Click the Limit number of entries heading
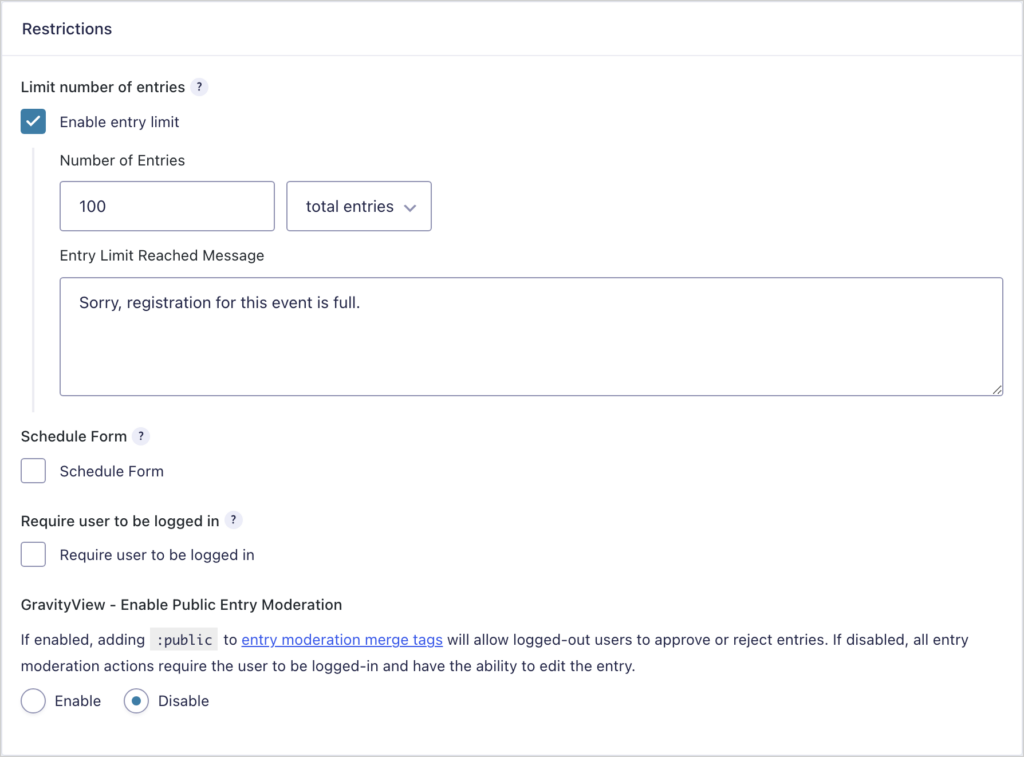Screen dimensions: 1024x757 pyautogui.click(x=103, y=87)
